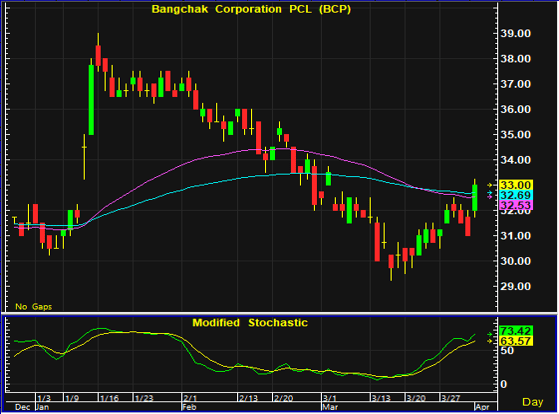Screen dimensions: 559x414
Task: Click the 3/1 date marker
Action: tap(329, 398)
